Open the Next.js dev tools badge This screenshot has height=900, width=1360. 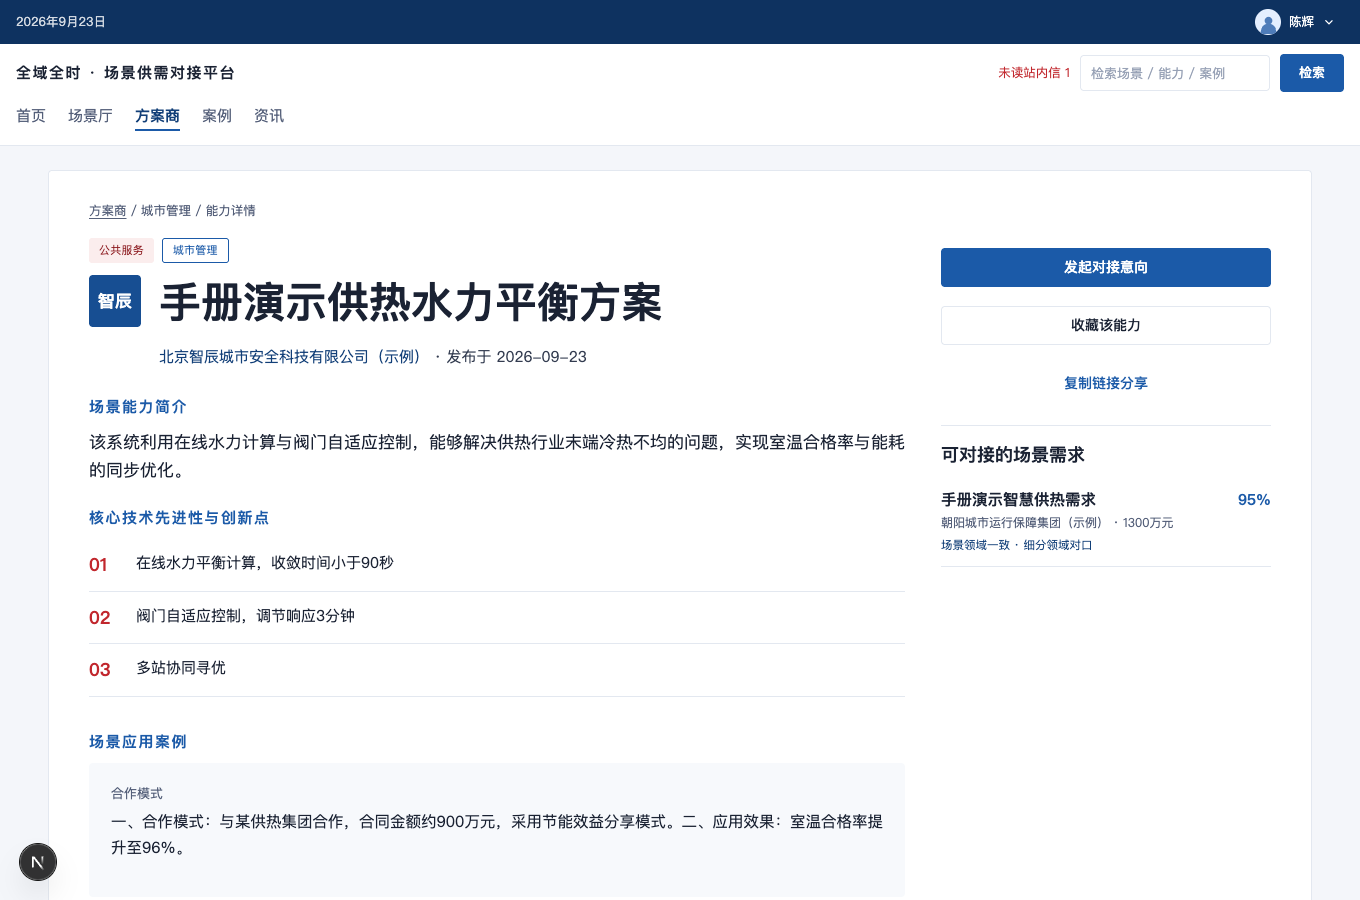click(38, 862)
